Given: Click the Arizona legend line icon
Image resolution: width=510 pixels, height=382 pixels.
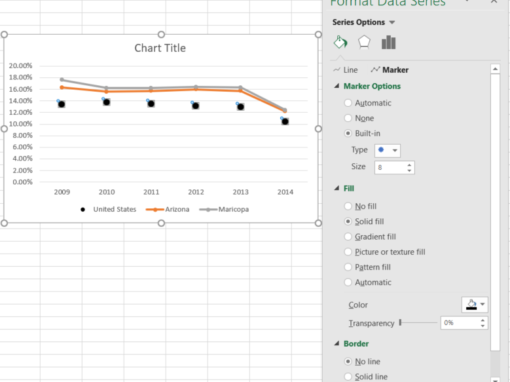Looking at the screenshot, I should tap(155, 209).
